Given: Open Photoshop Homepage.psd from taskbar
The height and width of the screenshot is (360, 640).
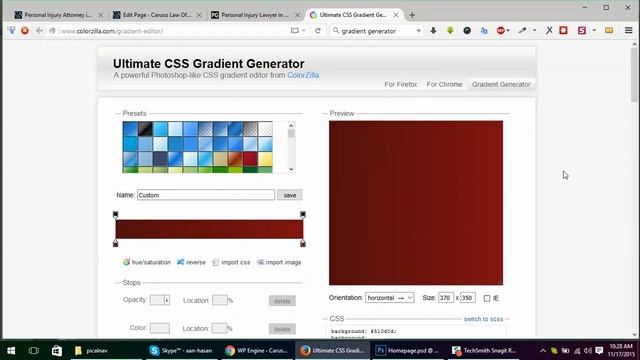Looking at the screenshot, I should coord(407,350).
